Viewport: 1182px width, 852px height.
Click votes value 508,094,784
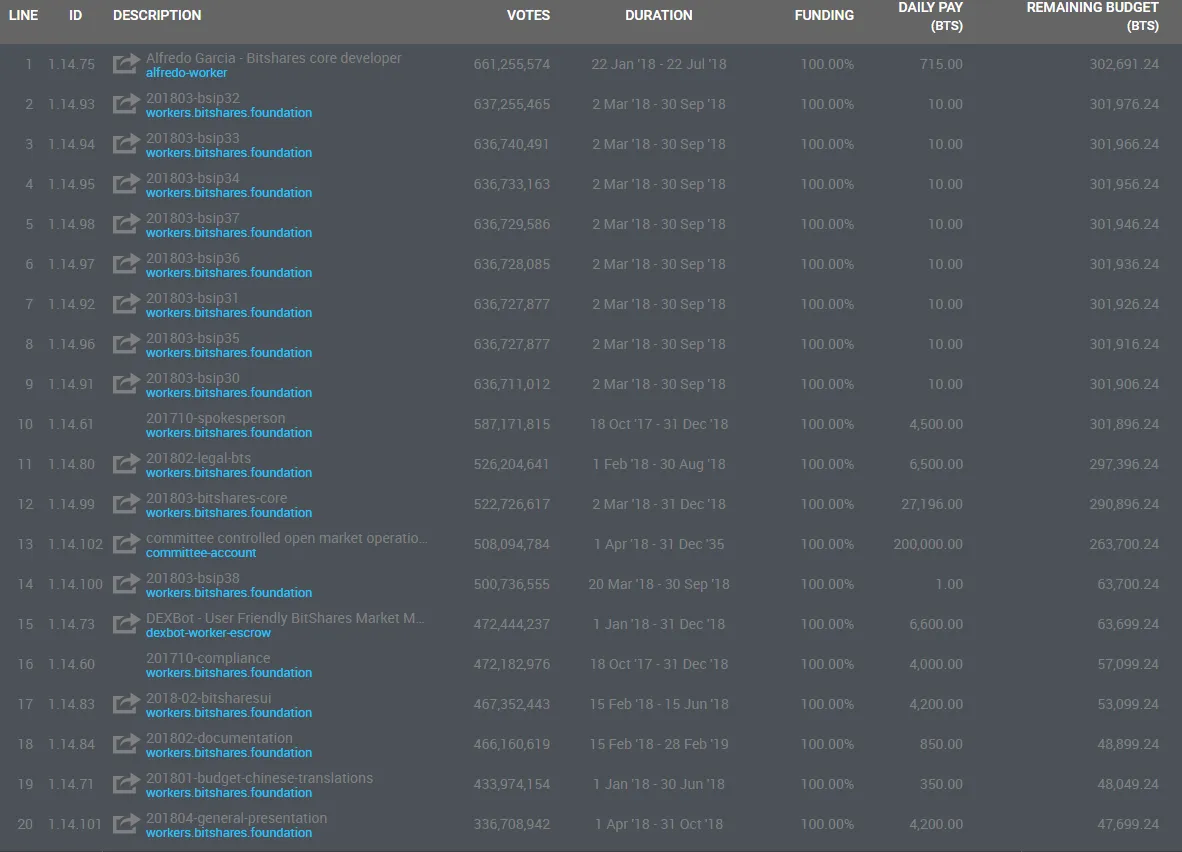click(x=512, y=544)
